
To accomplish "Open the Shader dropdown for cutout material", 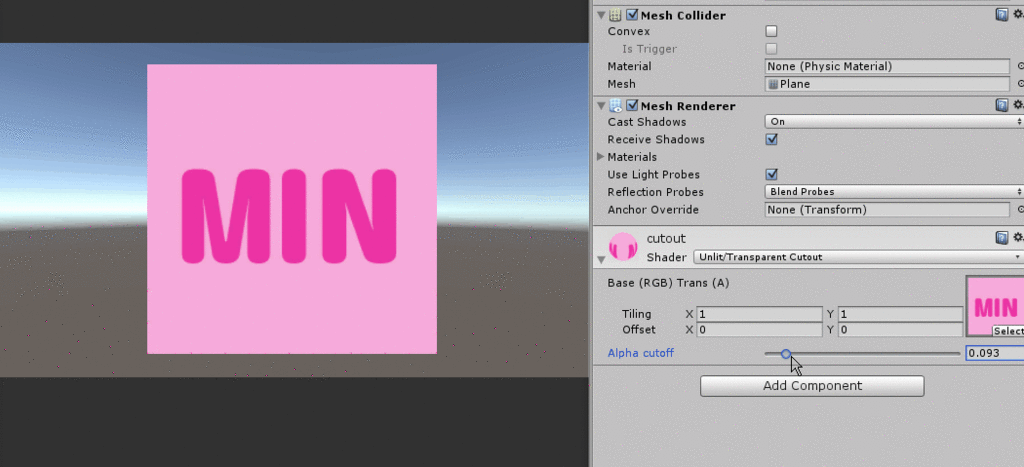I will click(858, 257).
